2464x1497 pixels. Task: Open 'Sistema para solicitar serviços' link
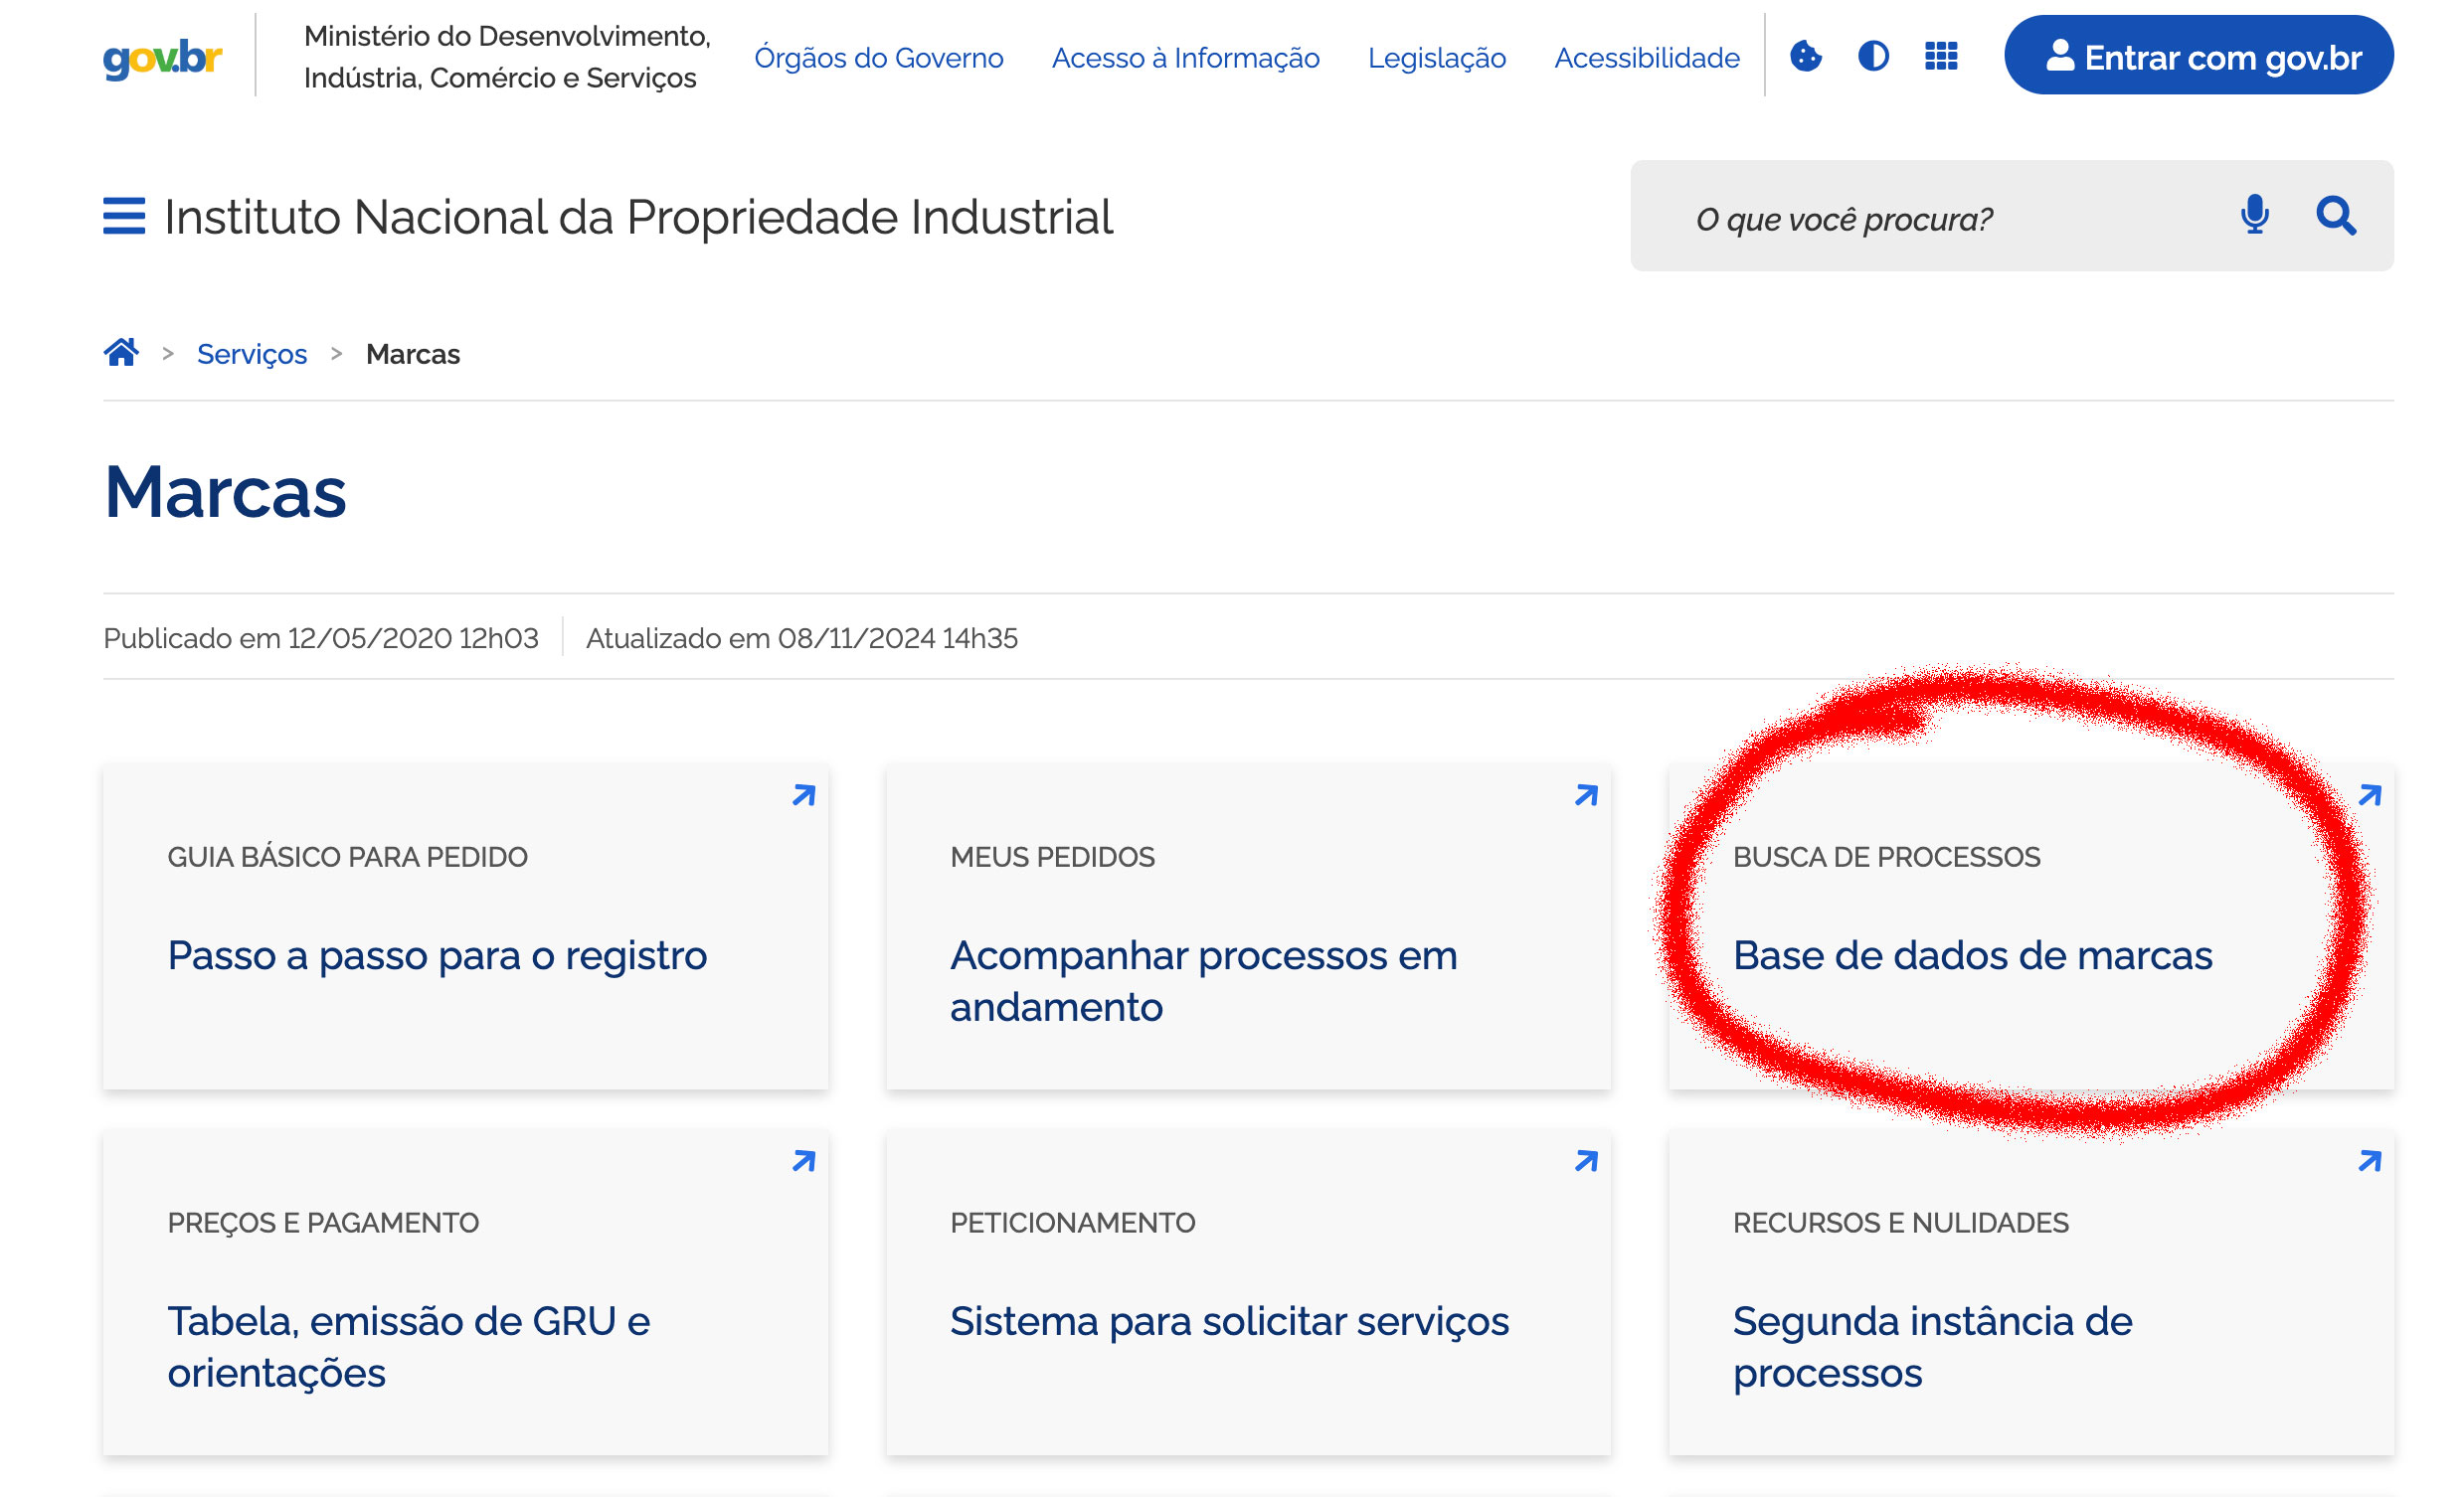pyautogui.click(x=1229, y=1322)
